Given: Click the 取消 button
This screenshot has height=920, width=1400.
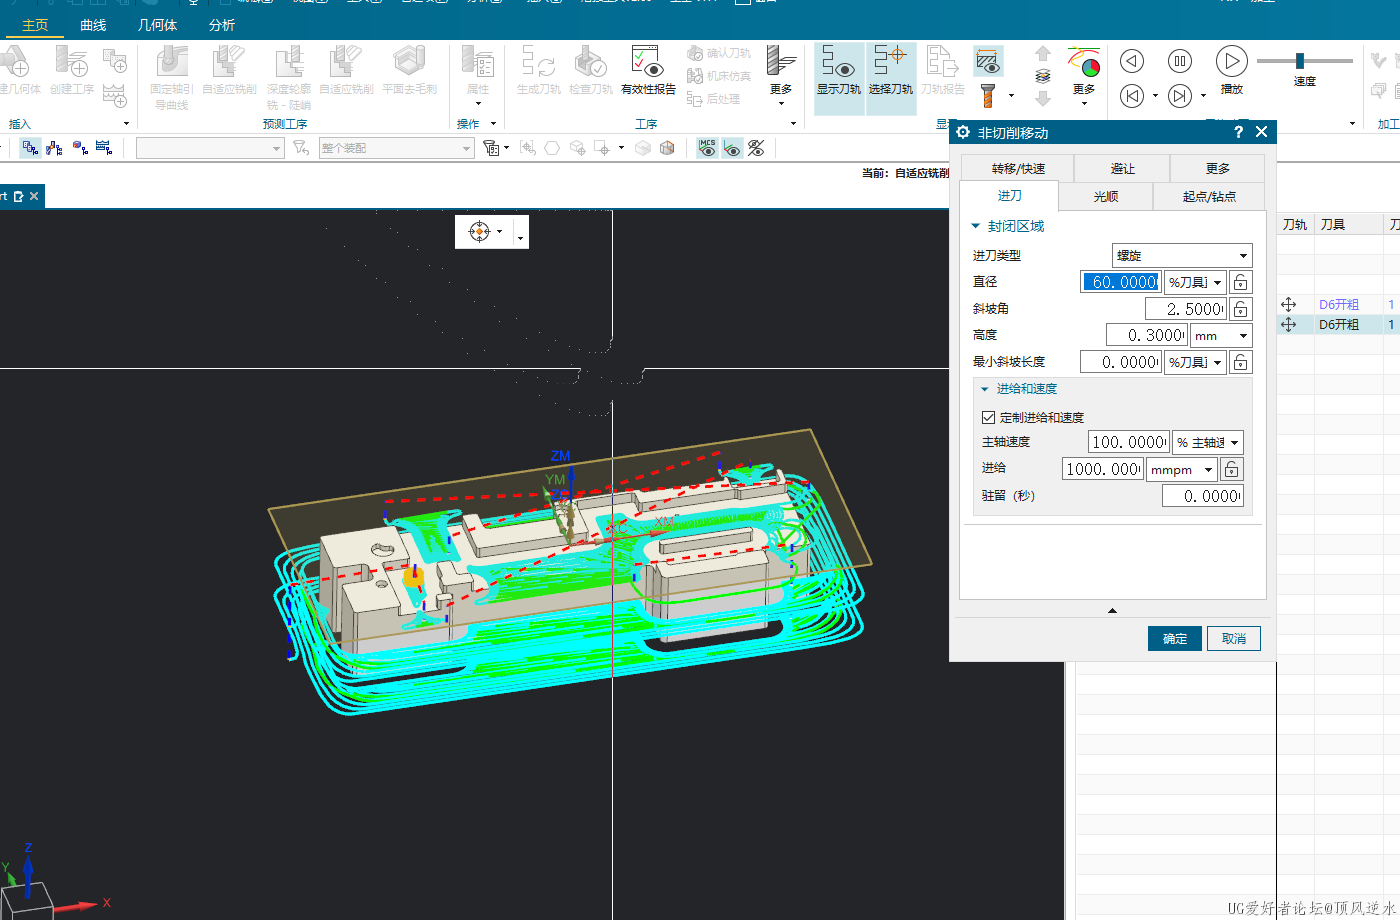Looking at the screenshot, I should click(1234, 638).
